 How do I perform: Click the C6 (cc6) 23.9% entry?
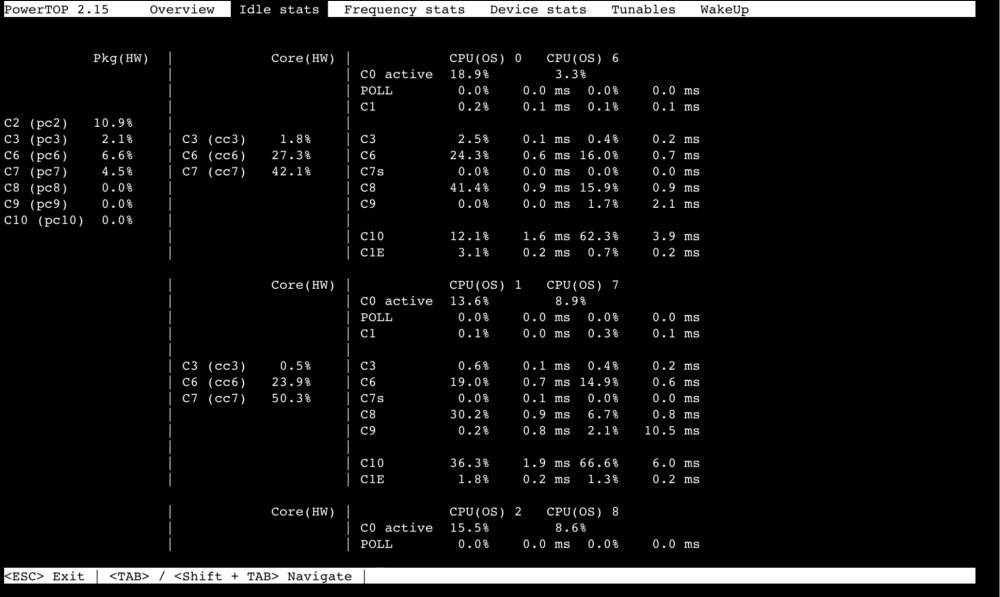point(246,382)
